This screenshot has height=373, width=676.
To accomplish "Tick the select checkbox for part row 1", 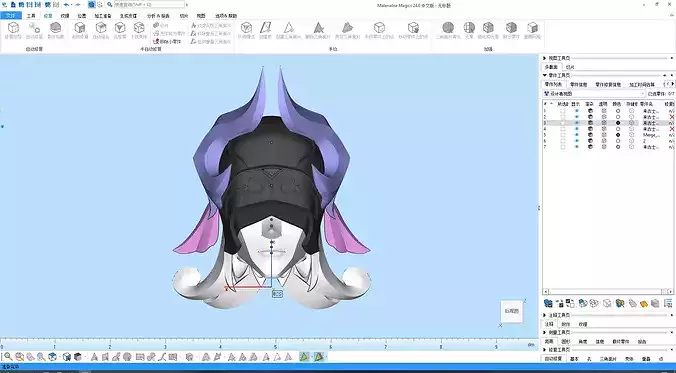I will (x=563, y=111).
